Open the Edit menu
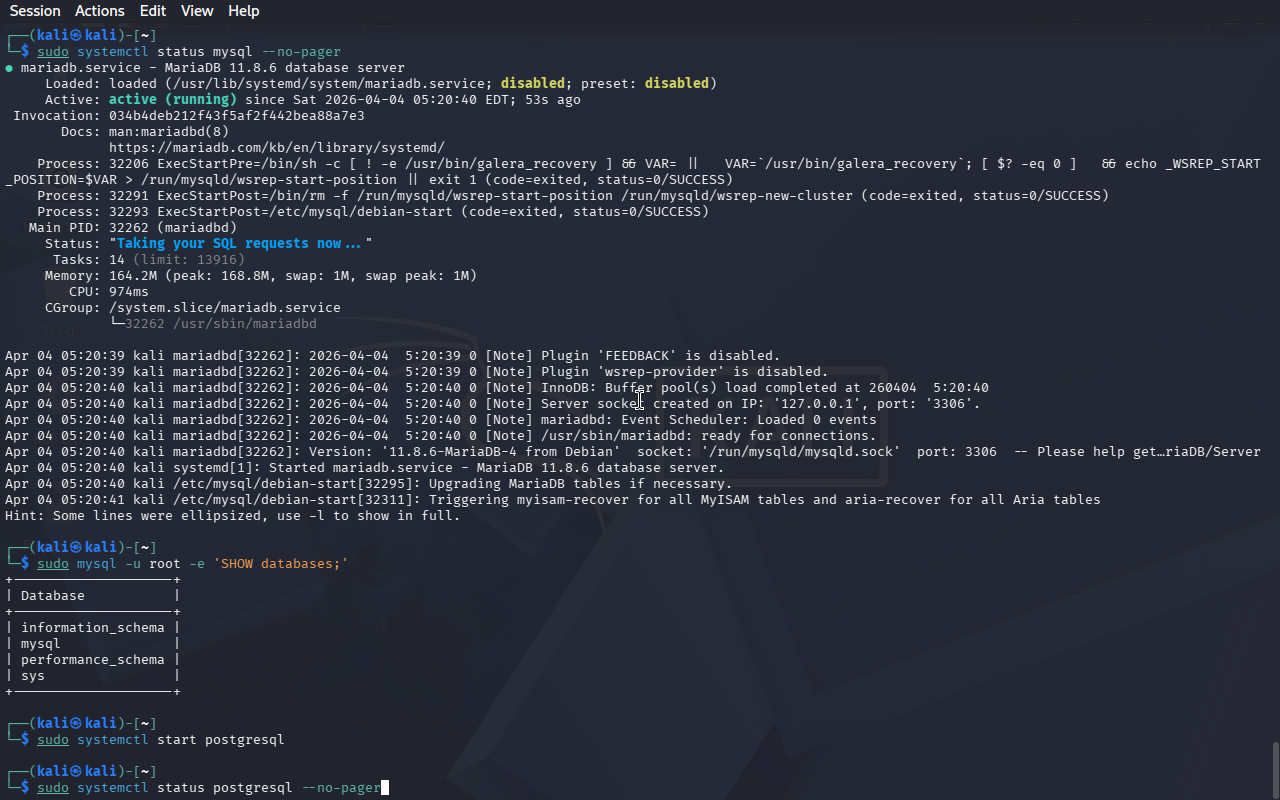Image resolution: width=1280 pixels, height=800 pixels. point(153,11)
